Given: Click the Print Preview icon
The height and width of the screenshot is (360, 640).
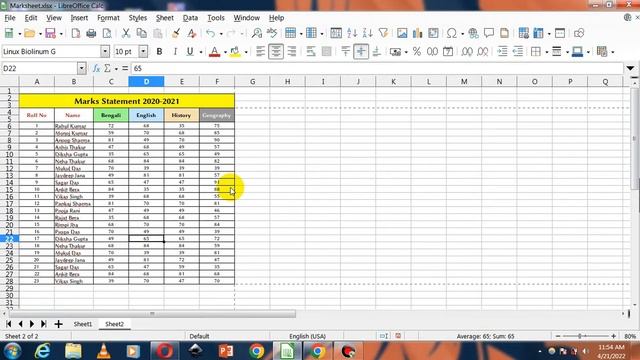Looking at the screenshot, I should [107, 33].
